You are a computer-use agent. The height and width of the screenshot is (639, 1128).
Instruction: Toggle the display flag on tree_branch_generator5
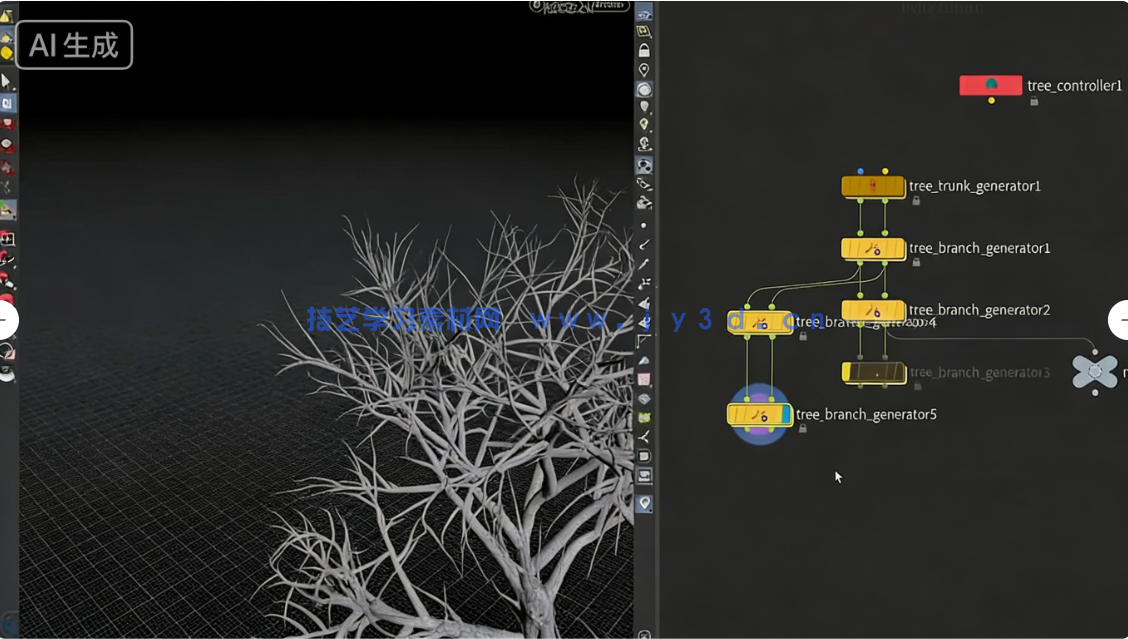click(786, 413)
